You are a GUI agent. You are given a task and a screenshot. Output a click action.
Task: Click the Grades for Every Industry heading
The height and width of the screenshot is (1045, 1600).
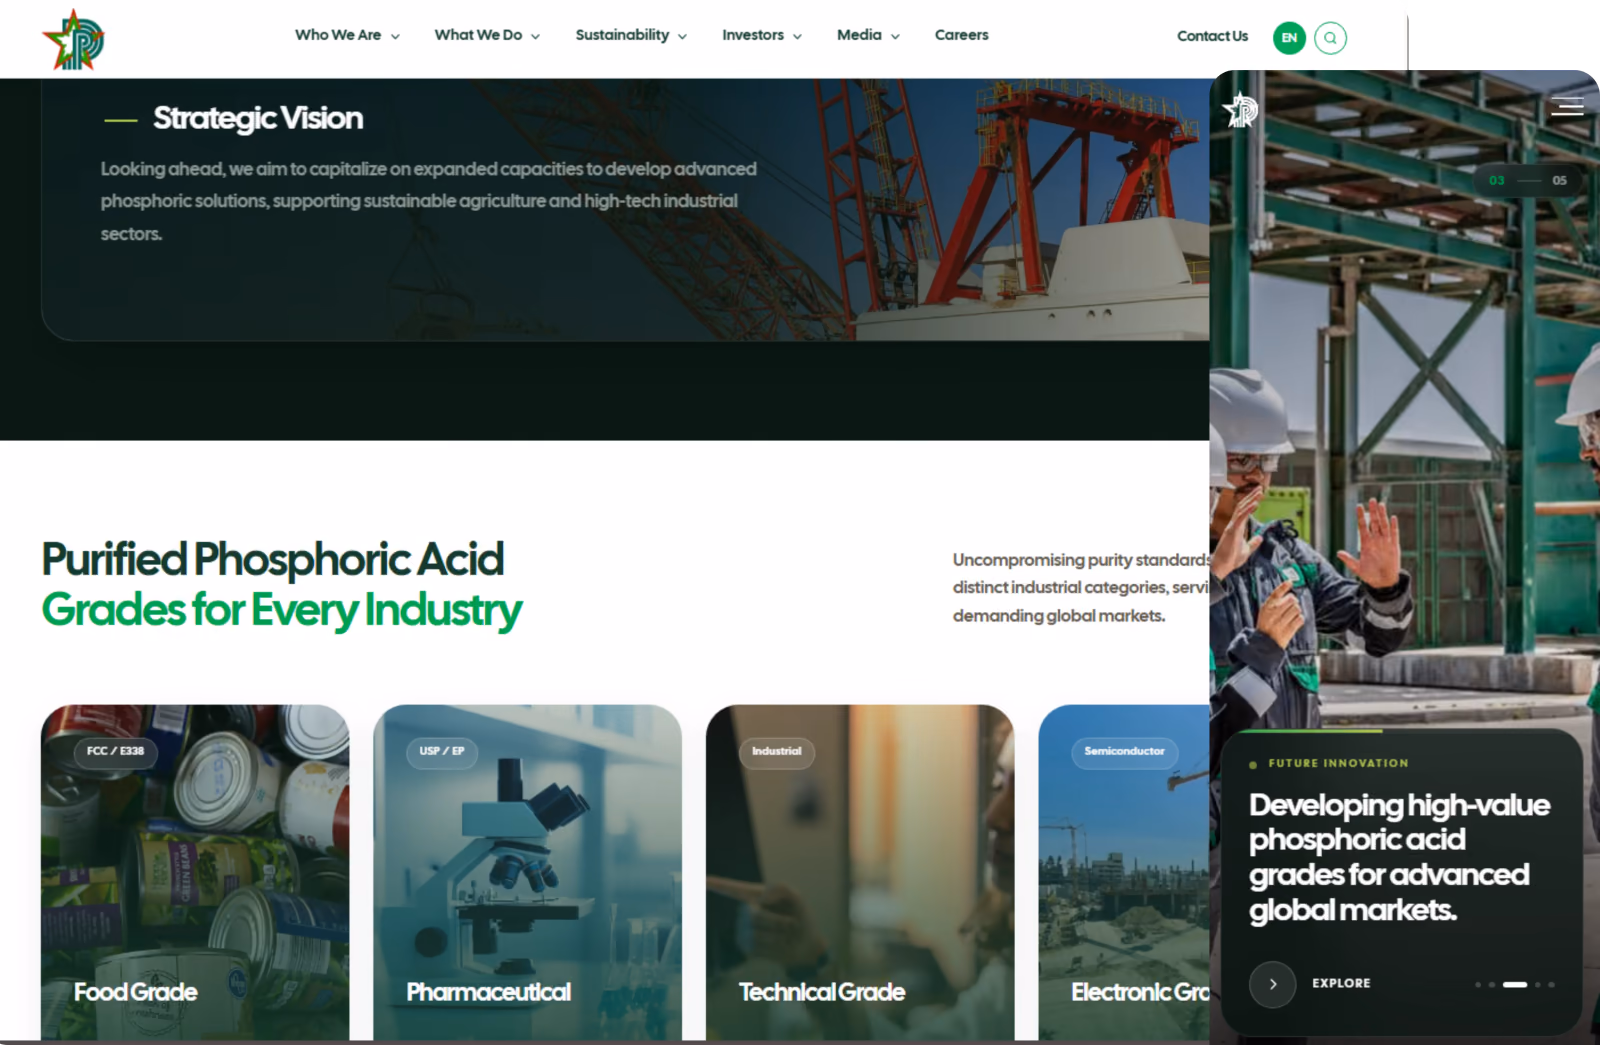click(x=282, y=610)
